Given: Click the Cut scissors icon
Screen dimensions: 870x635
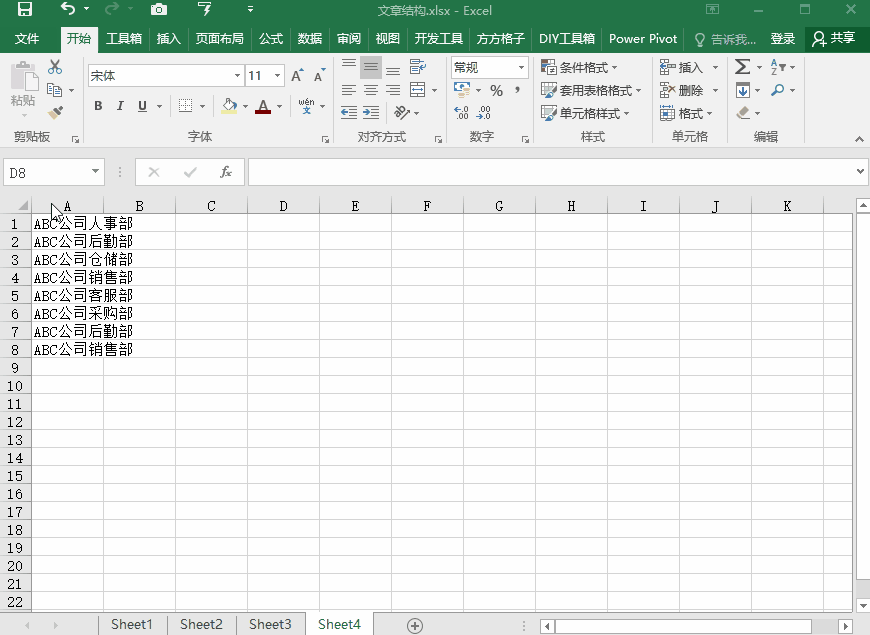Looking at the screenshot, I should 55,67.
